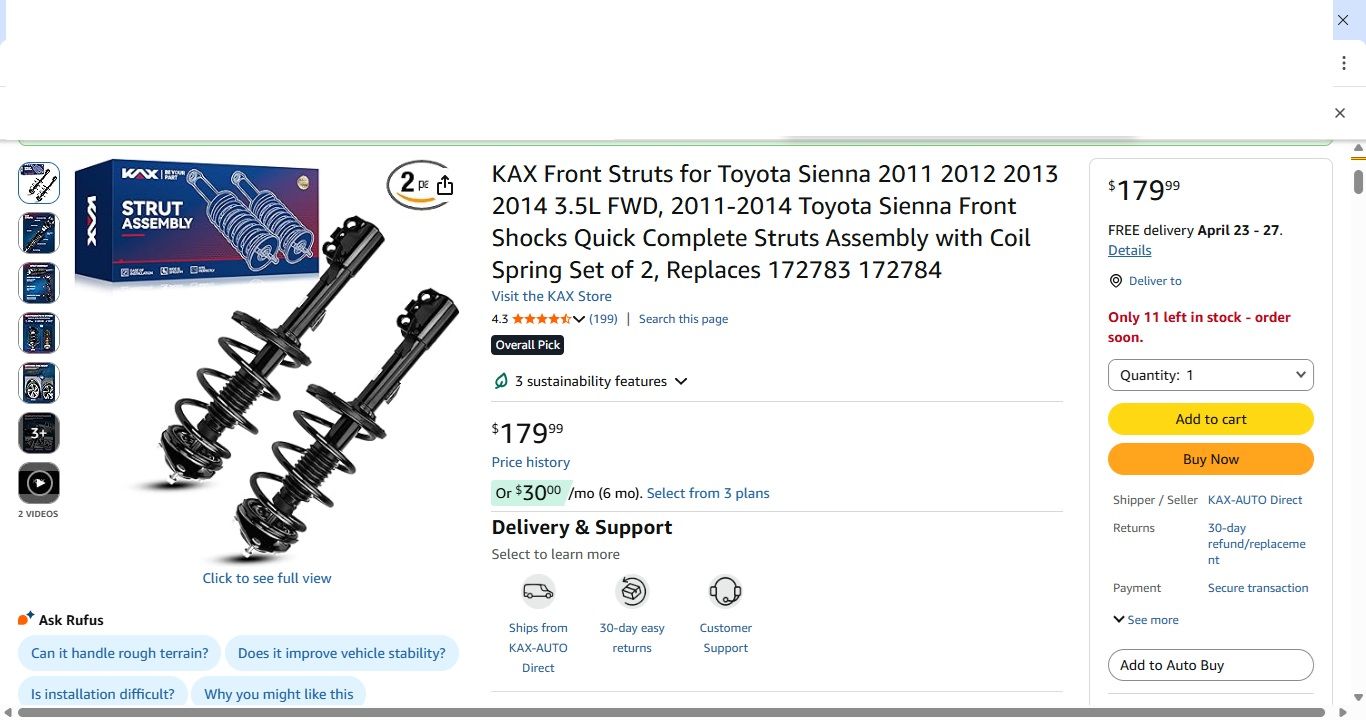Open the Quantity dropdown

tap(1210, 375)
